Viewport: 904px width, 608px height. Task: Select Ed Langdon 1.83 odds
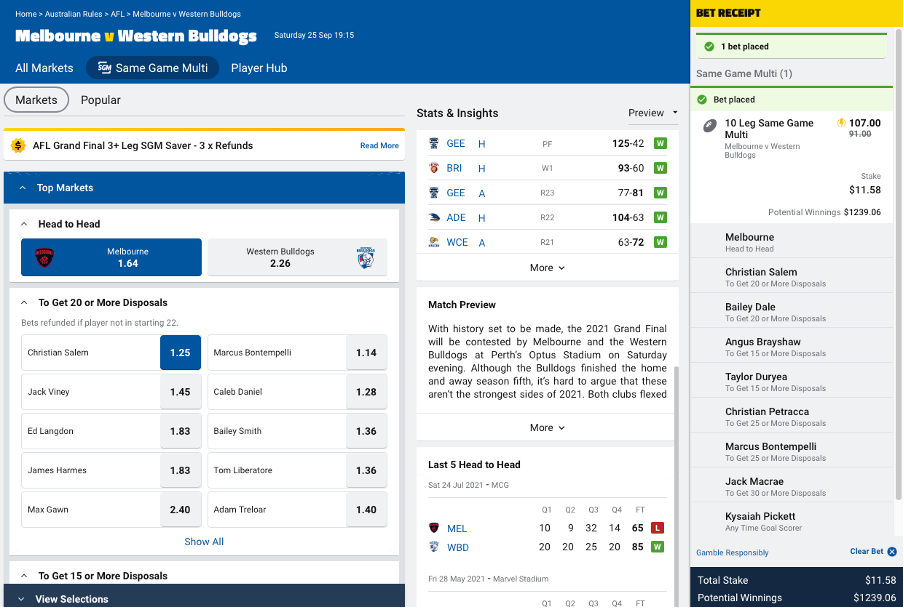(180, 431)
